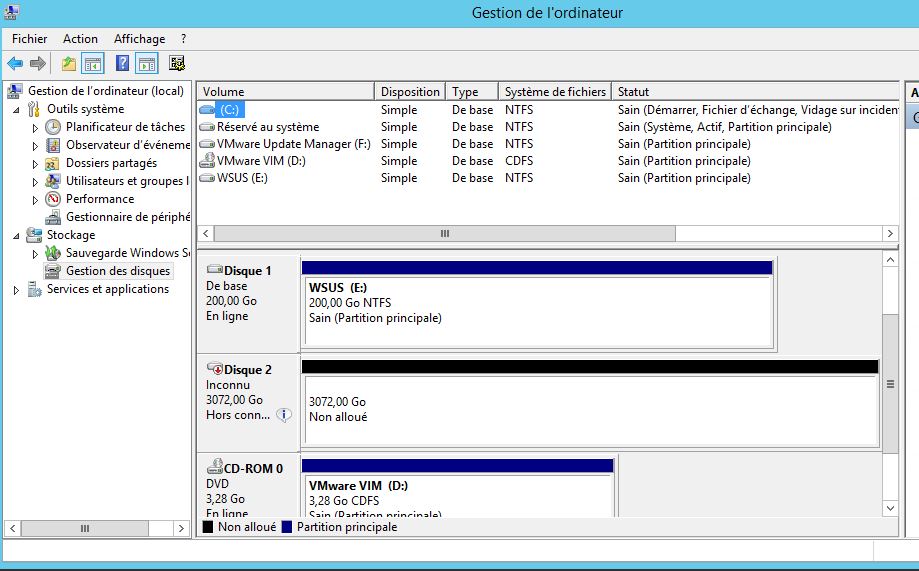Sort by Système de fichiers column header
The height and width of the screenshot is (571, 919).
[x=555, y=91]
